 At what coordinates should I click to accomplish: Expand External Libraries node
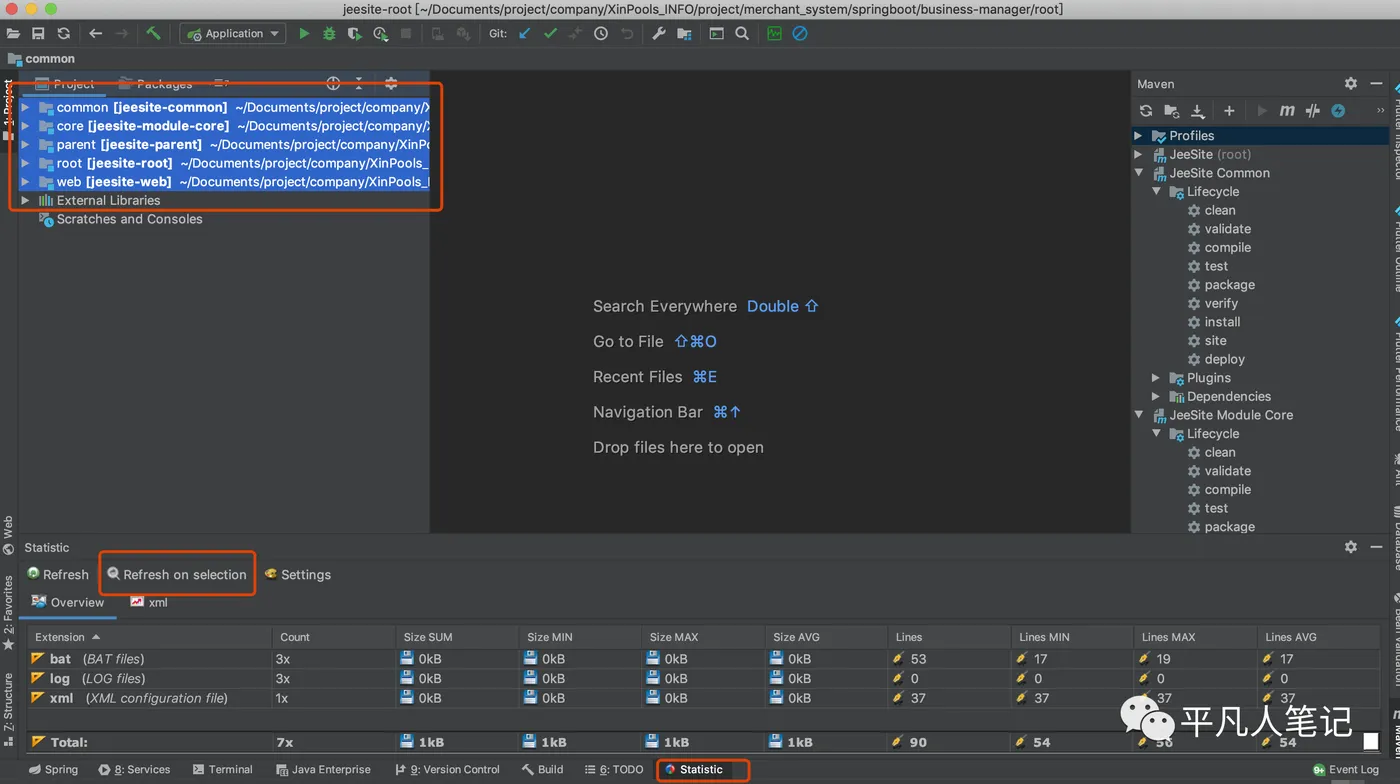25,200
